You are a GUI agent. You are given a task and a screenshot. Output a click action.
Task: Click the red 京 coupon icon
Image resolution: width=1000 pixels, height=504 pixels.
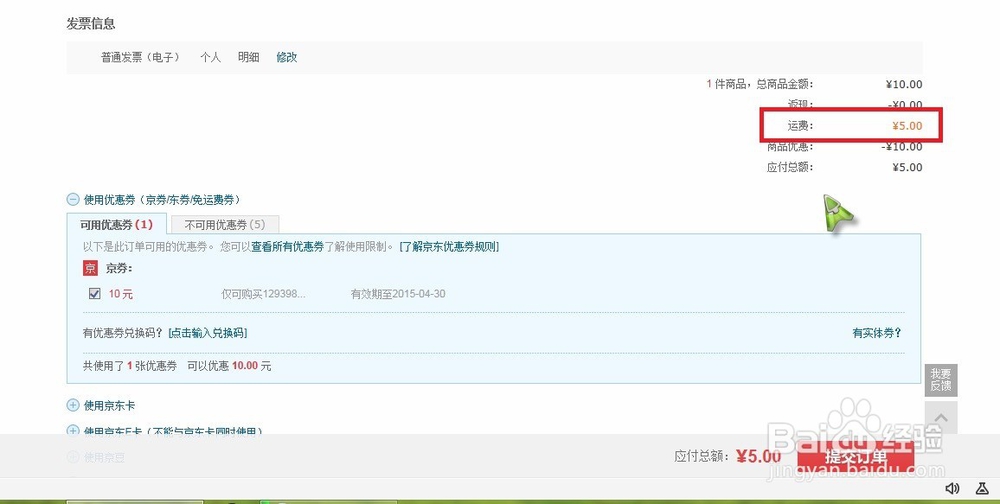[x=91, y=268]
